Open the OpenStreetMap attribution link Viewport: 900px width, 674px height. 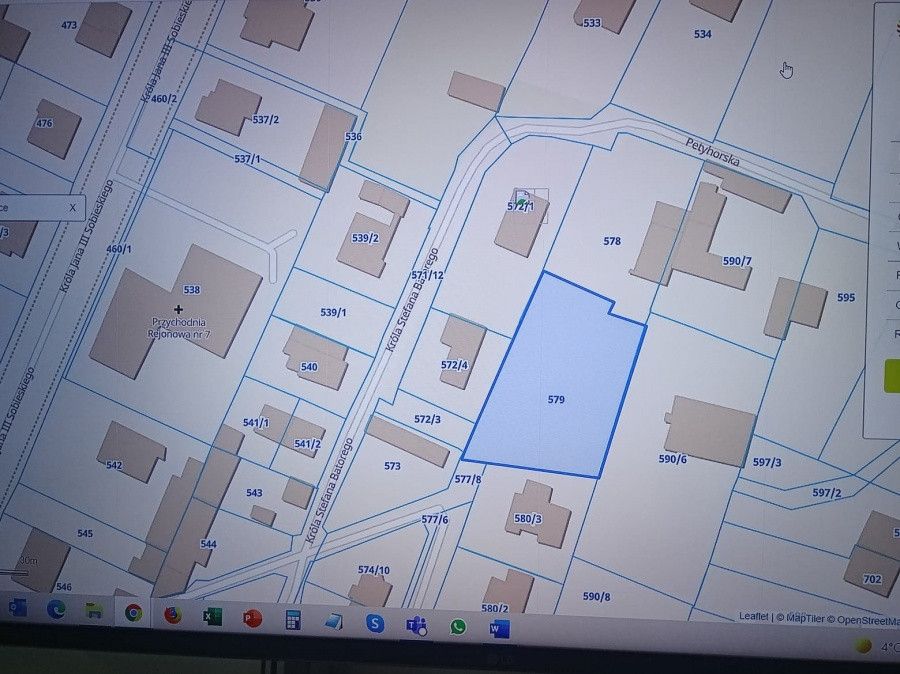pos(868,620)
